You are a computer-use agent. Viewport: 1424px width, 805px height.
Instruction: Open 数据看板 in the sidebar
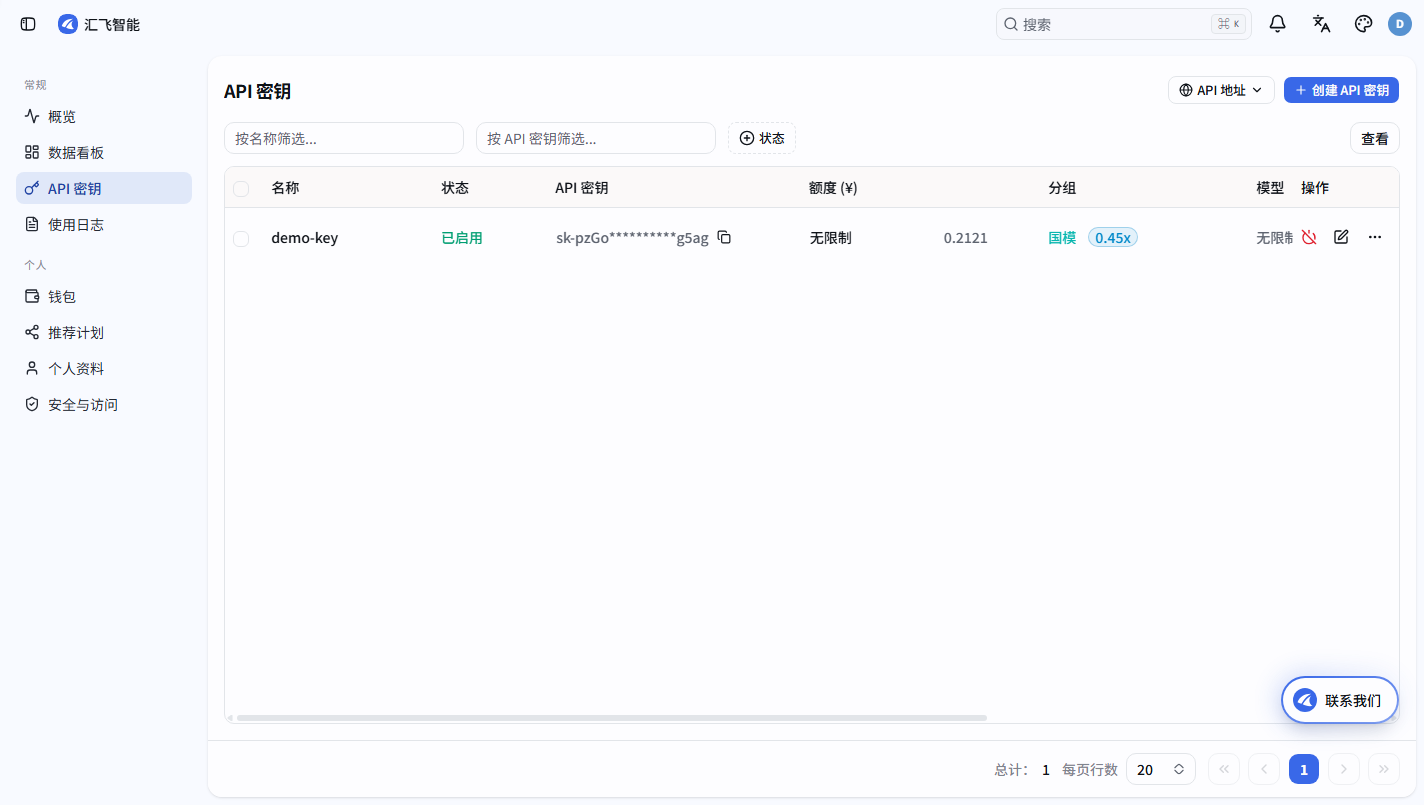coord(104,152)
